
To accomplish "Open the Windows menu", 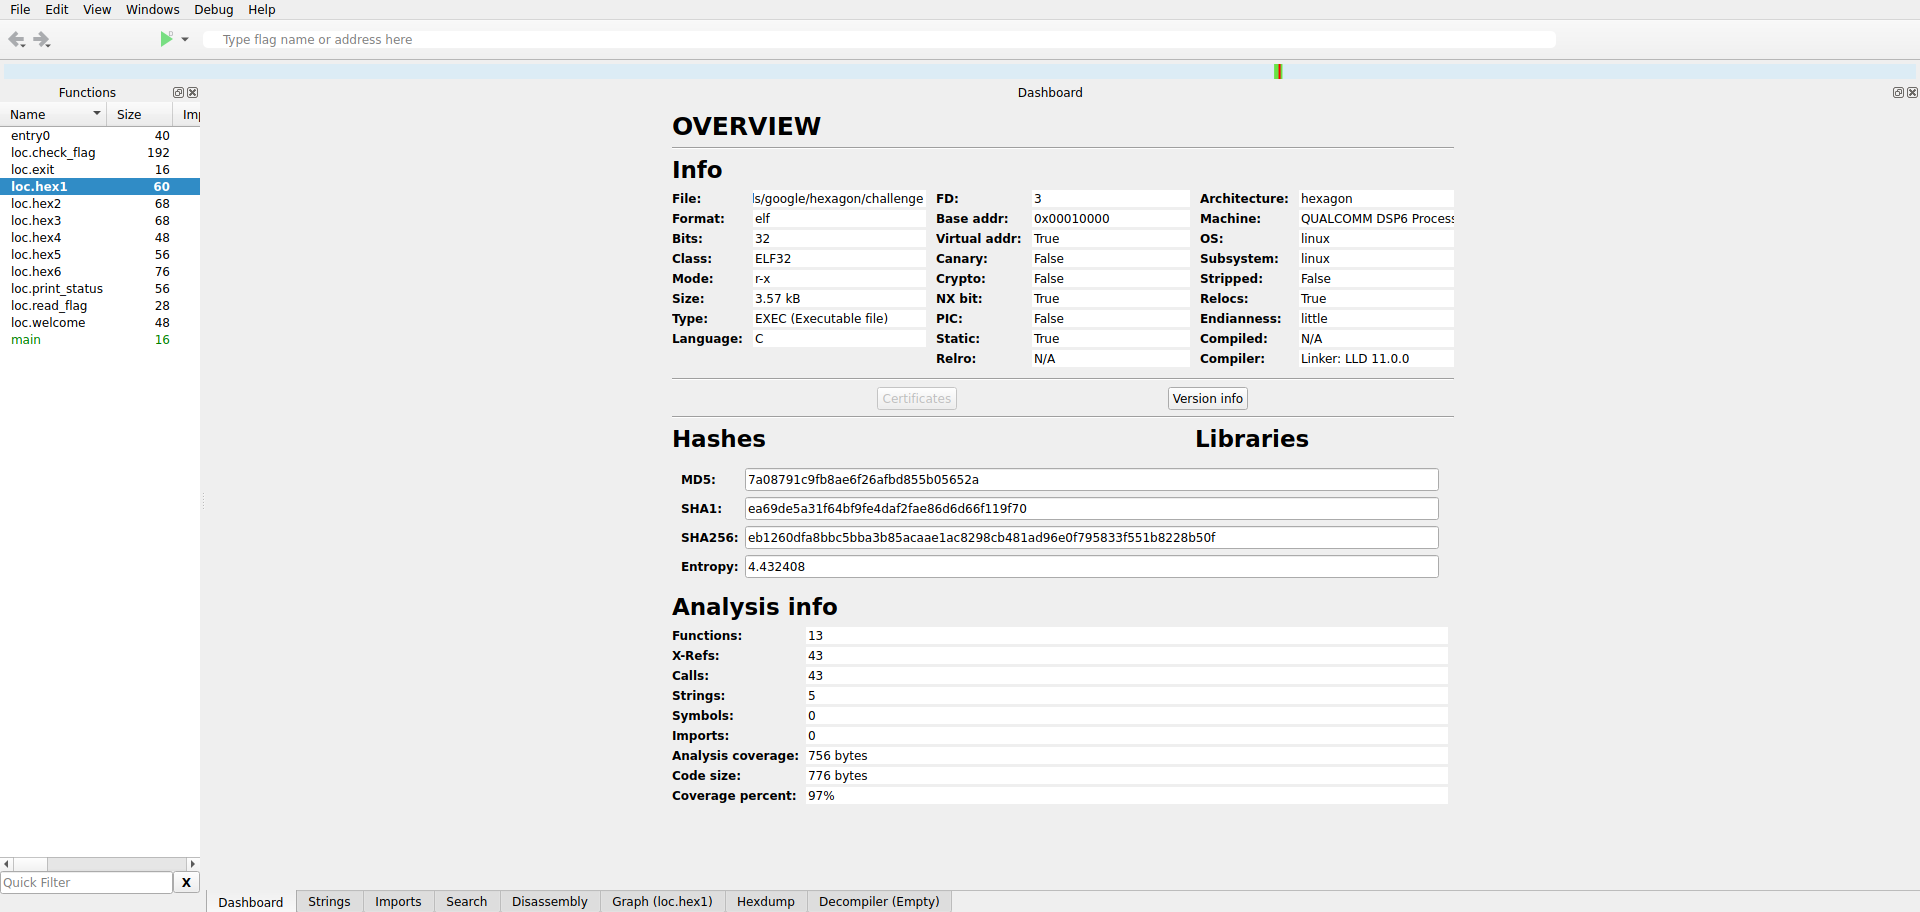I will coord(152,10).
